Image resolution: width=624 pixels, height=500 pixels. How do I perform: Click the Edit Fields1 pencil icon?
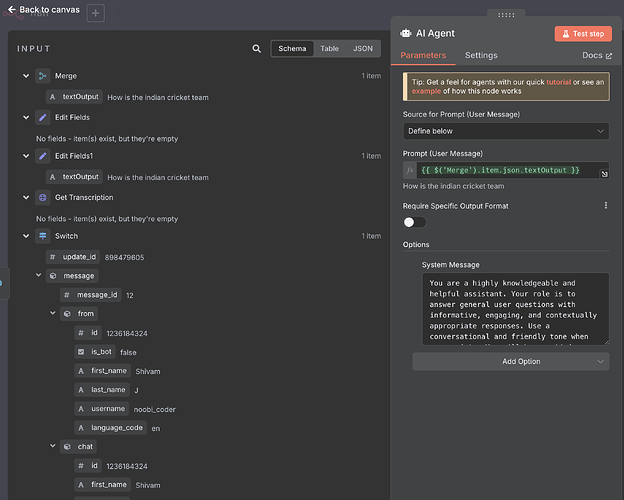click(43, 156)
